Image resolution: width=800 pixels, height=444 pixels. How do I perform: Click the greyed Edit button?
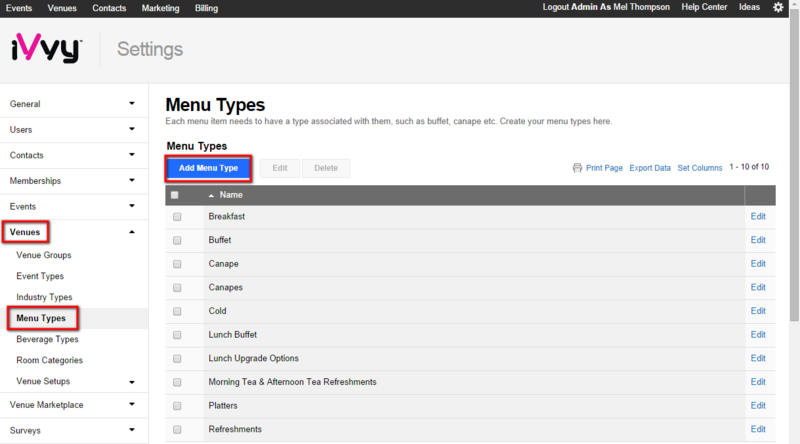click(280, 168)
